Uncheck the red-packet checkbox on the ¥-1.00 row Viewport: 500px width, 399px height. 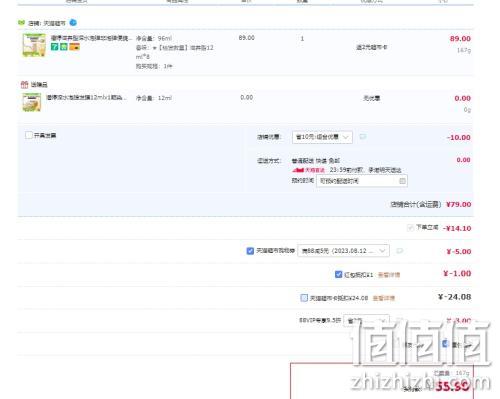(x=338, y=274)
